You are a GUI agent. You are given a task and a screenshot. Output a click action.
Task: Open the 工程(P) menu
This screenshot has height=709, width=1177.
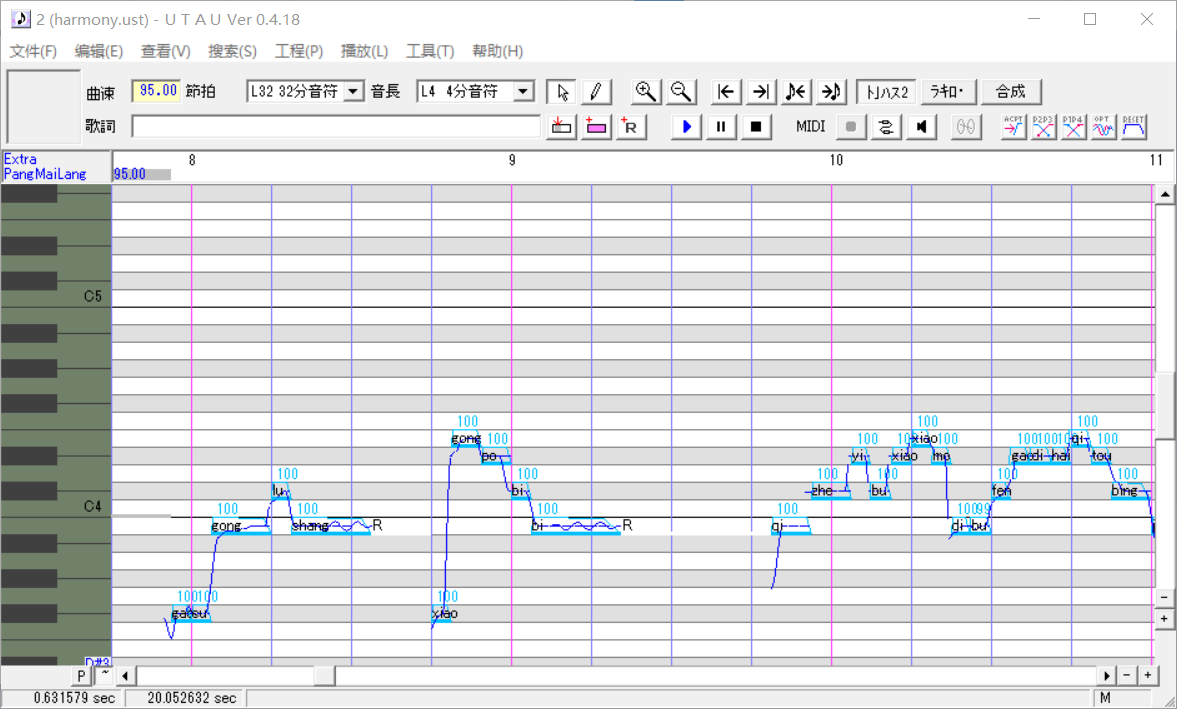[299, 51]
